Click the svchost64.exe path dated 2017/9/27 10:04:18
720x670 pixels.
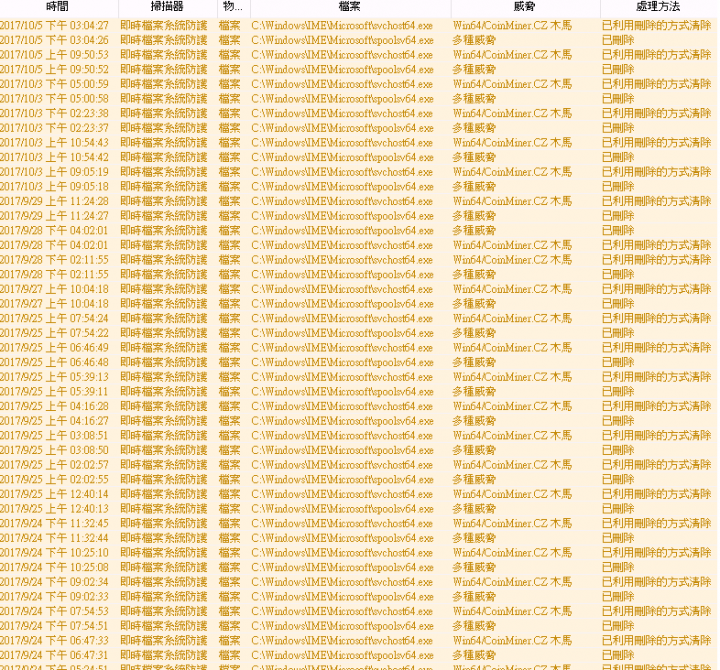[x=343, y=289]
